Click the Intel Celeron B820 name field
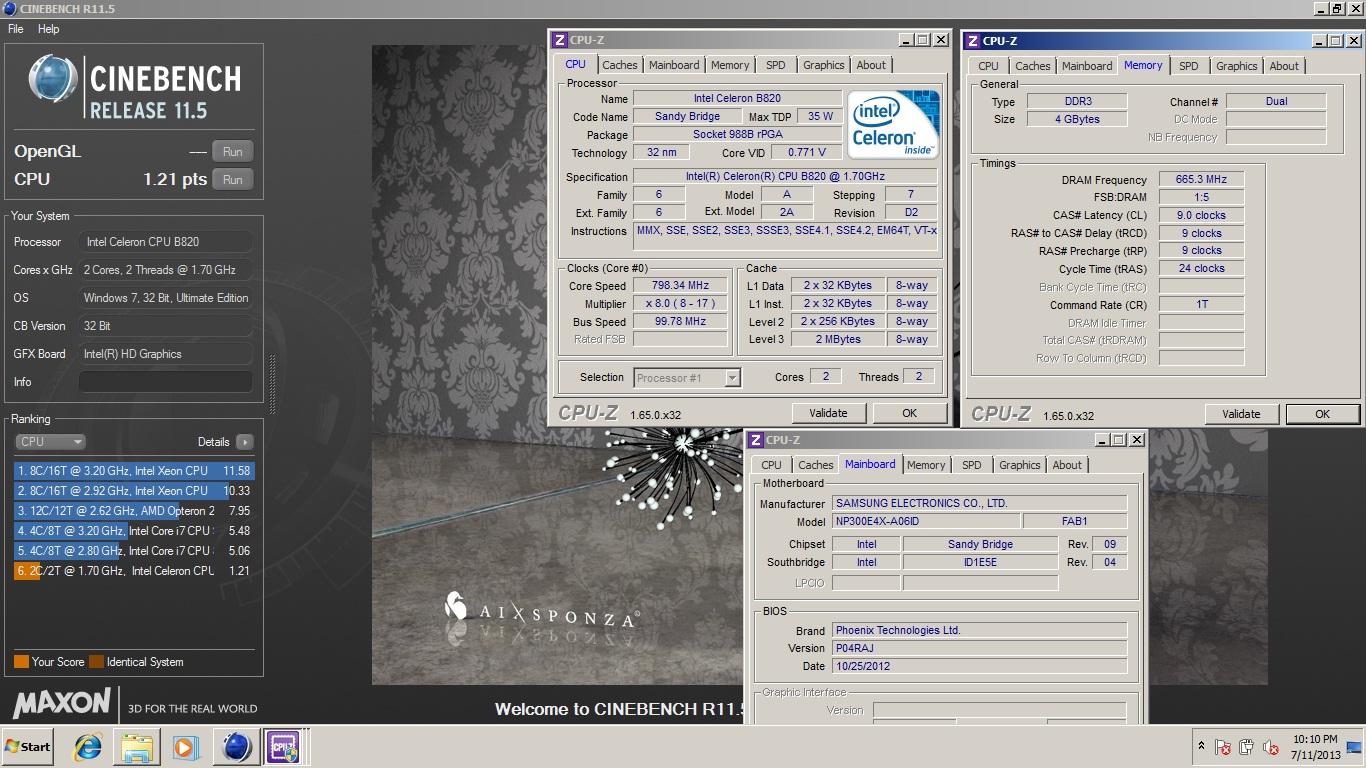This screenshot has height=768, width=1366. pos(737,99)
